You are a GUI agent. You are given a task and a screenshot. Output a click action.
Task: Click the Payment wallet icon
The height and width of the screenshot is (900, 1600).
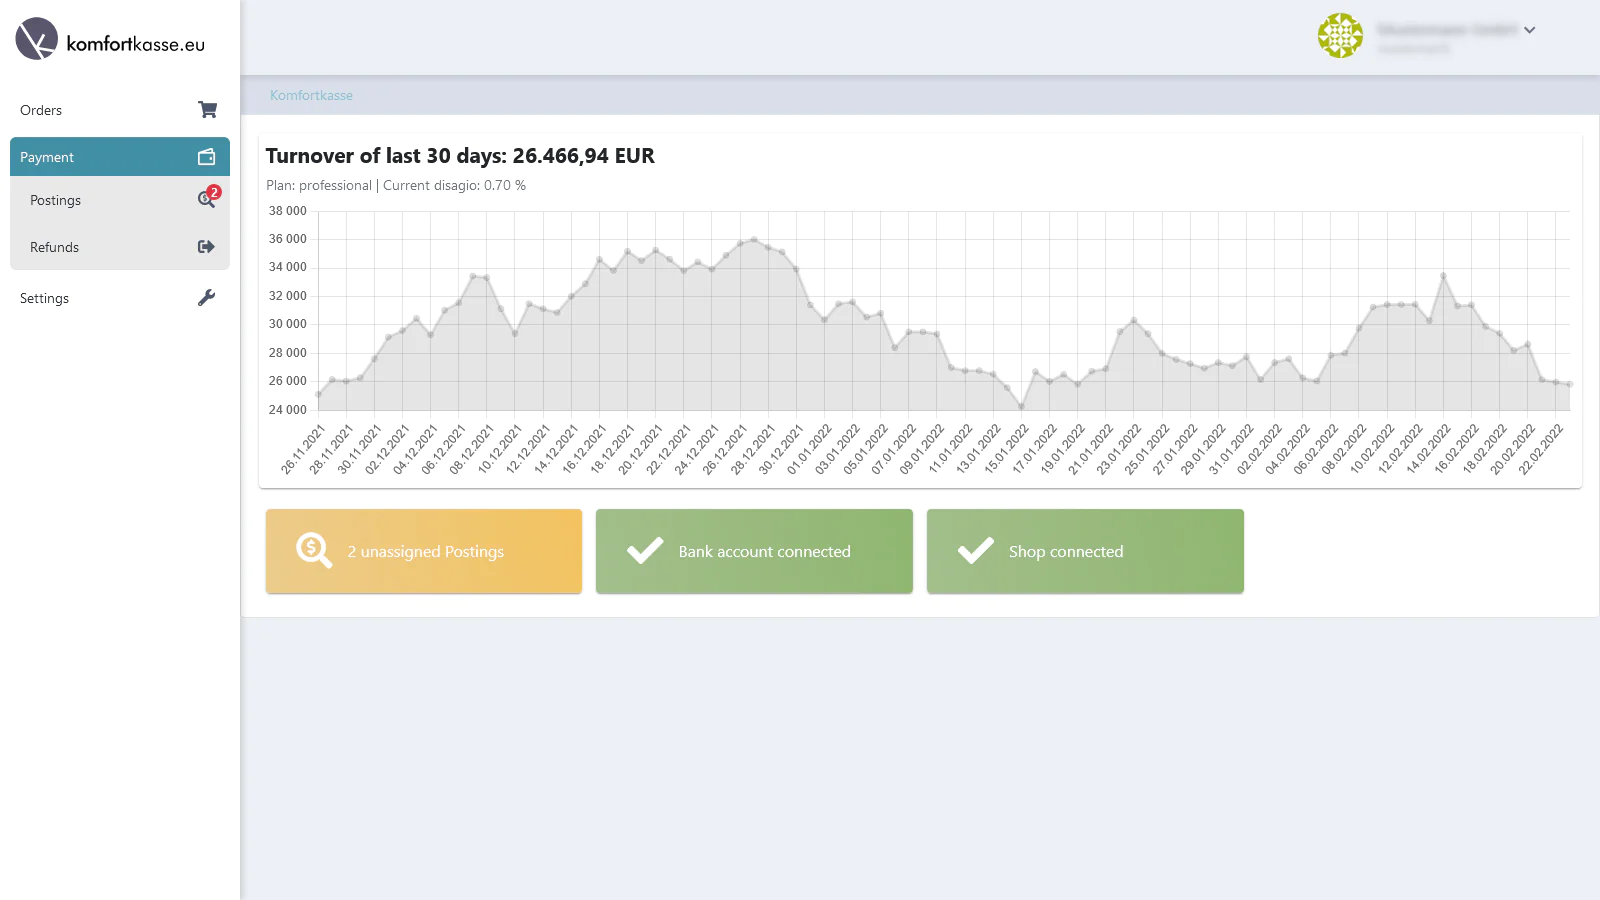point(207,157)
